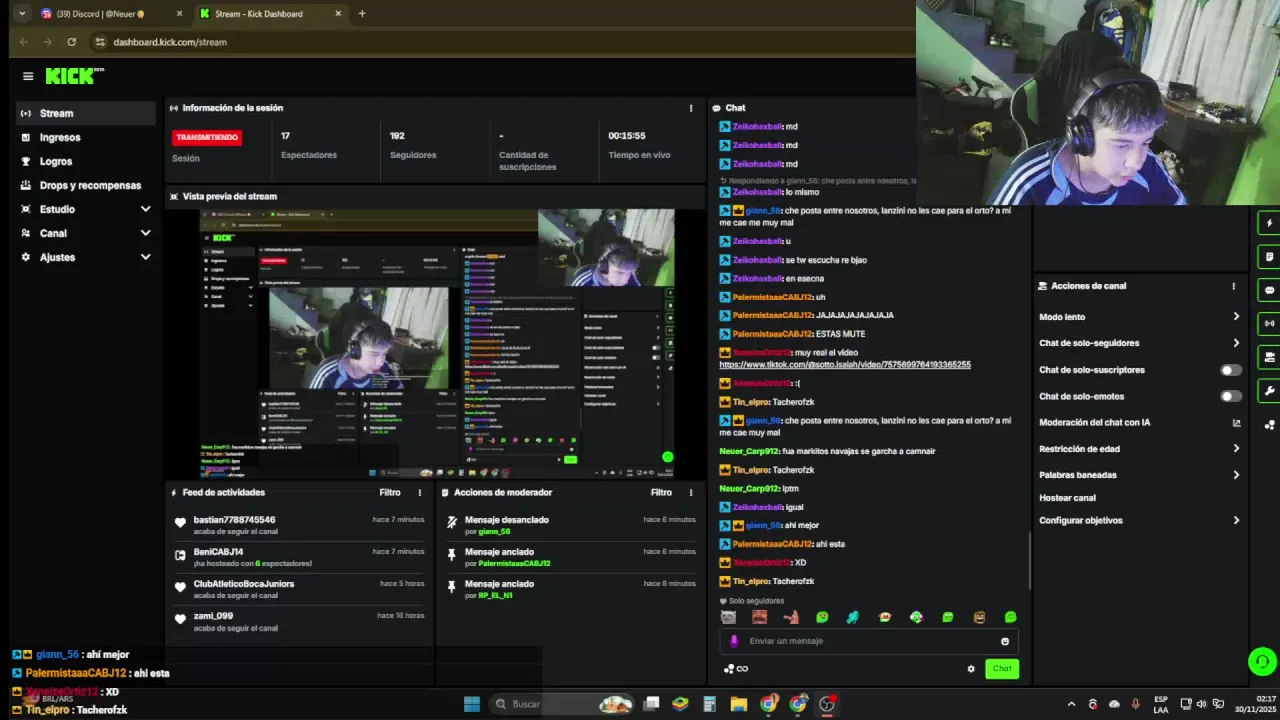Expand Palabras baneadas option
The width and height of the screenshot is (1280, 720).
click(x=1139, y=475)
